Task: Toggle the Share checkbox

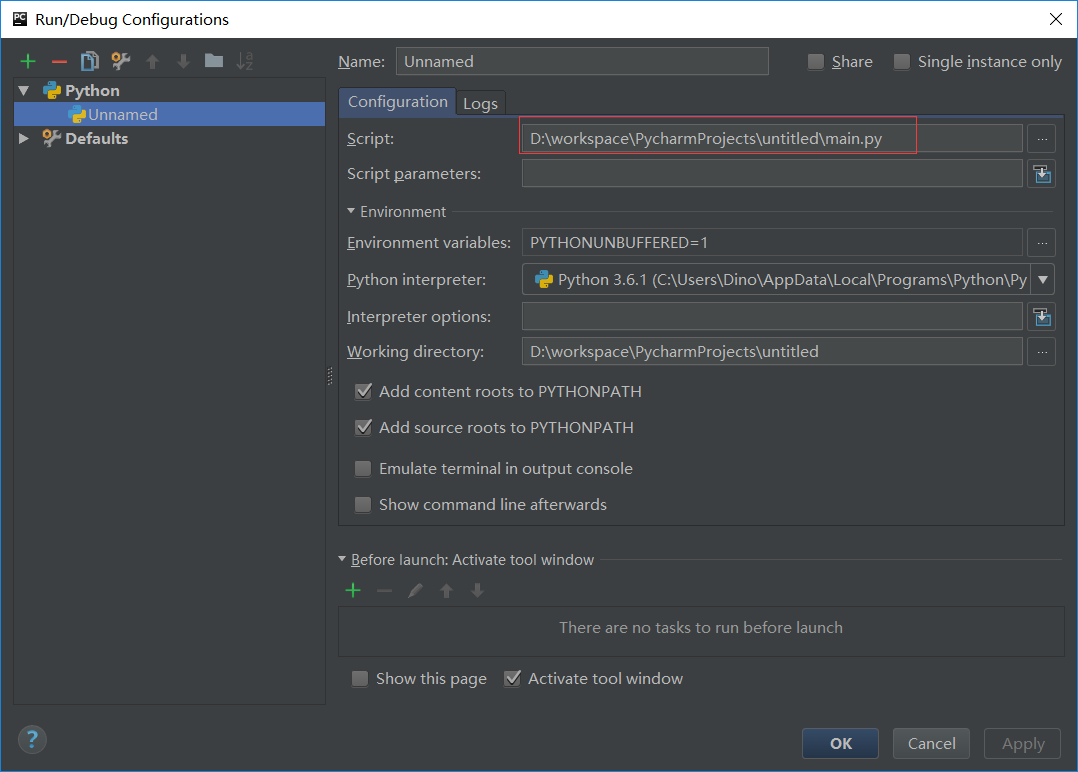Action: click(x=815, y=62)
